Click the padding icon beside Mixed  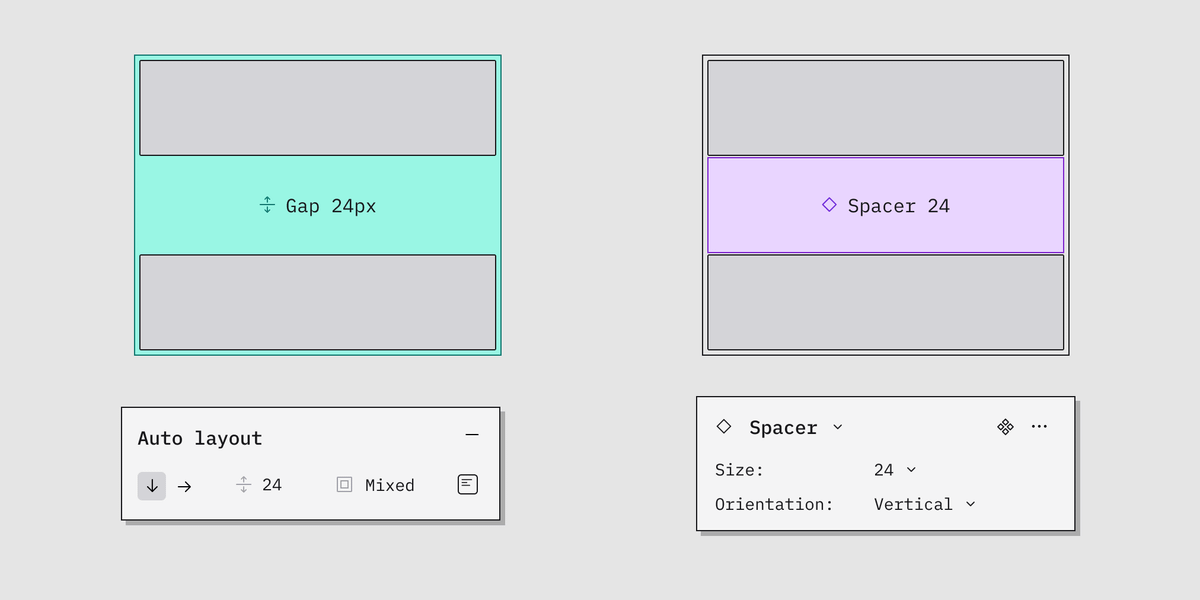344,485
